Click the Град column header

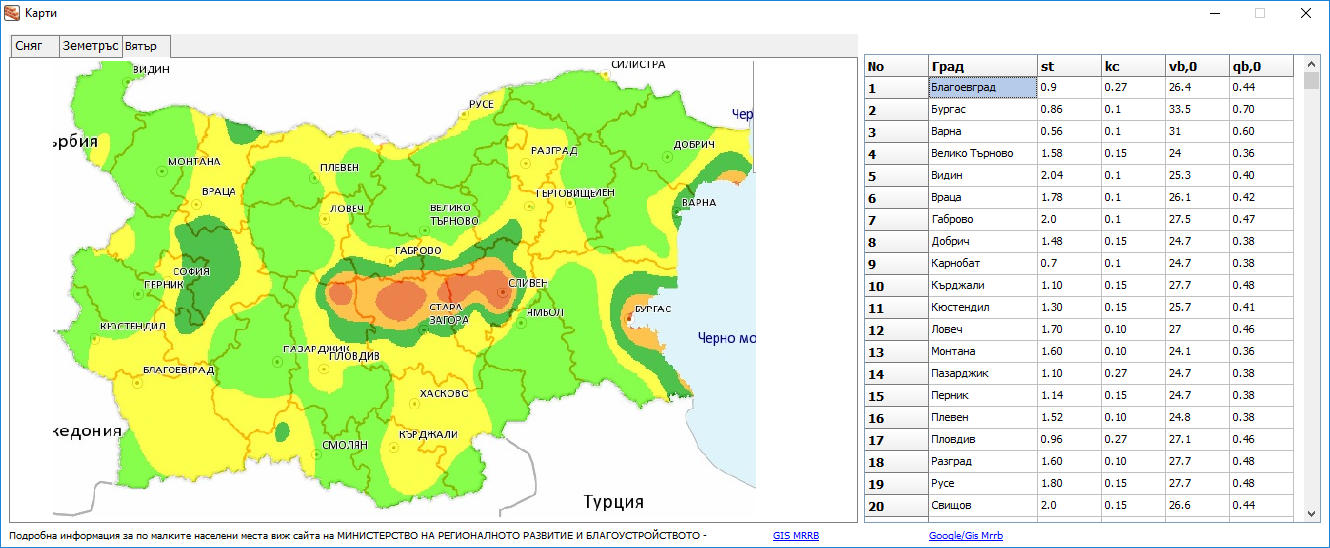[982, 66]
